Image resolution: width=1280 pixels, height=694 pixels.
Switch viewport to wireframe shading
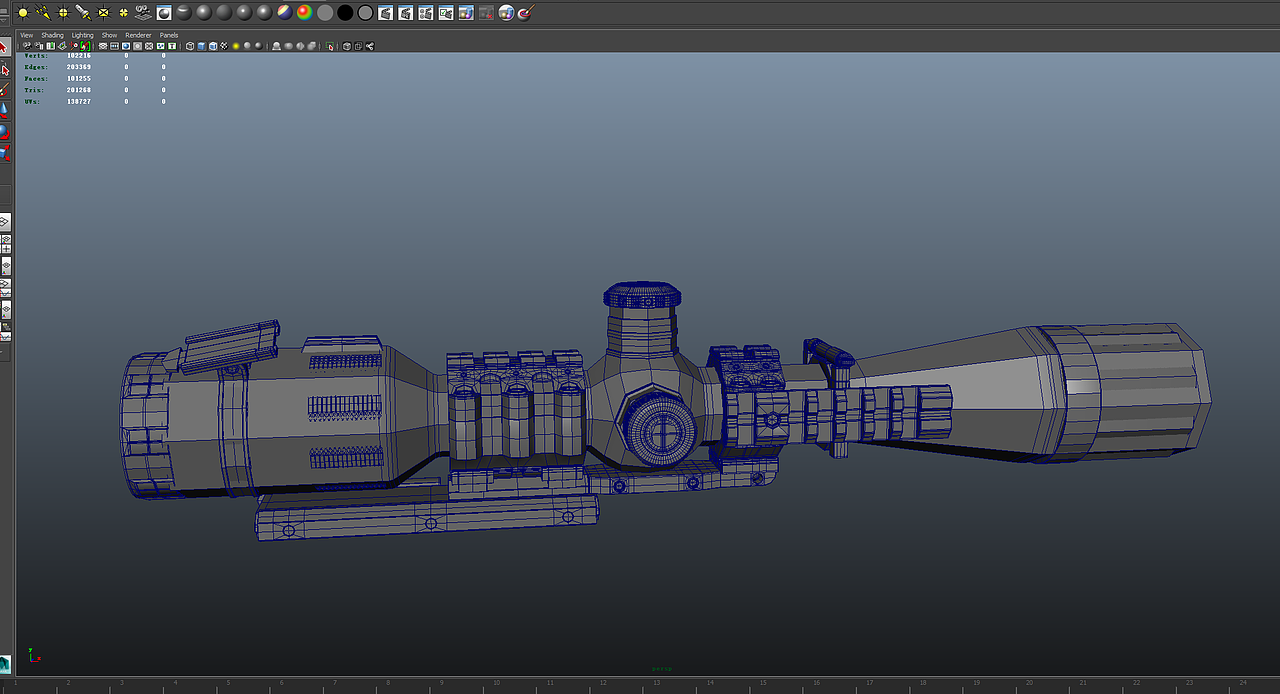(x=190, y=46)
